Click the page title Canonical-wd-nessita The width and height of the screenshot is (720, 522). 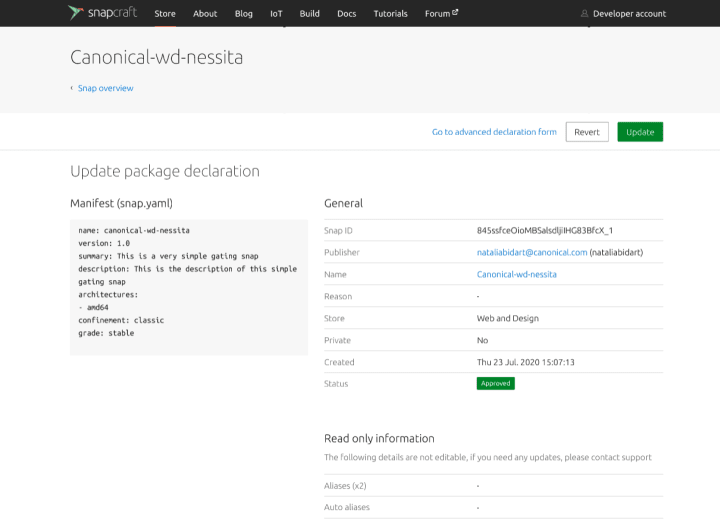(157, 57)
